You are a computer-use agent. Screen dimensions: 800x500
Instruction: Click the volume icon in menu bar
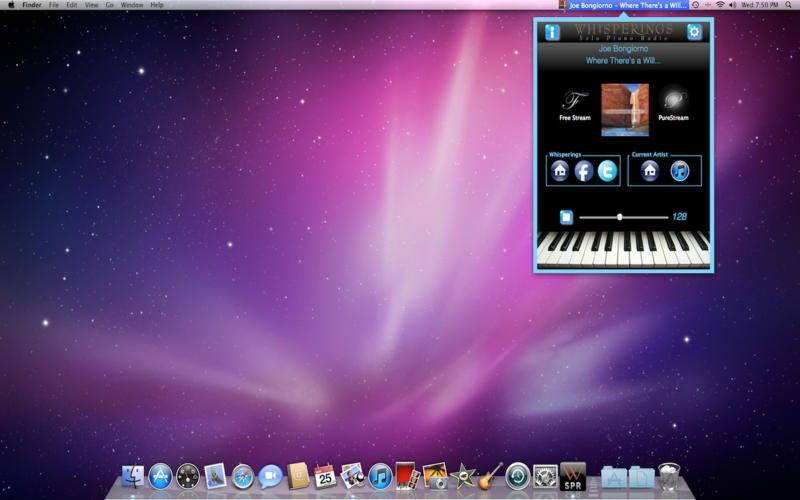coord(733,5)
